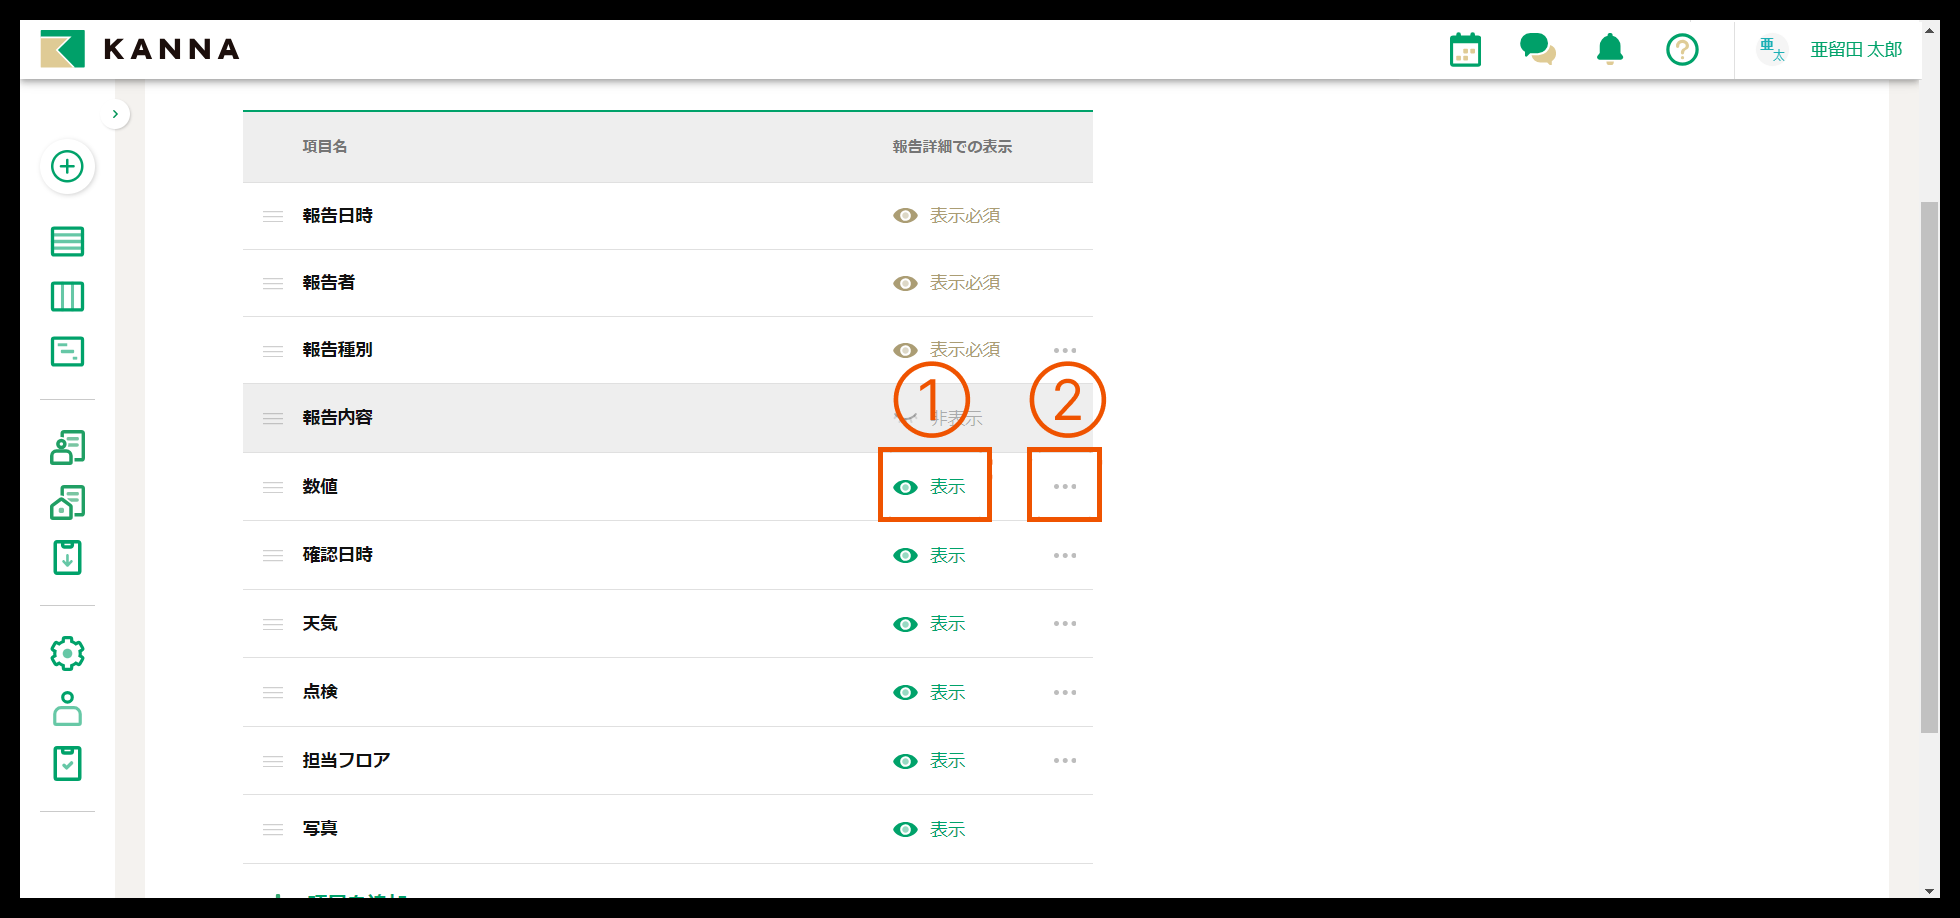Viewport: 1960px width, 918px height.
Task: Open the three-dot menu for 確認日時
Action: point(1064,555)
